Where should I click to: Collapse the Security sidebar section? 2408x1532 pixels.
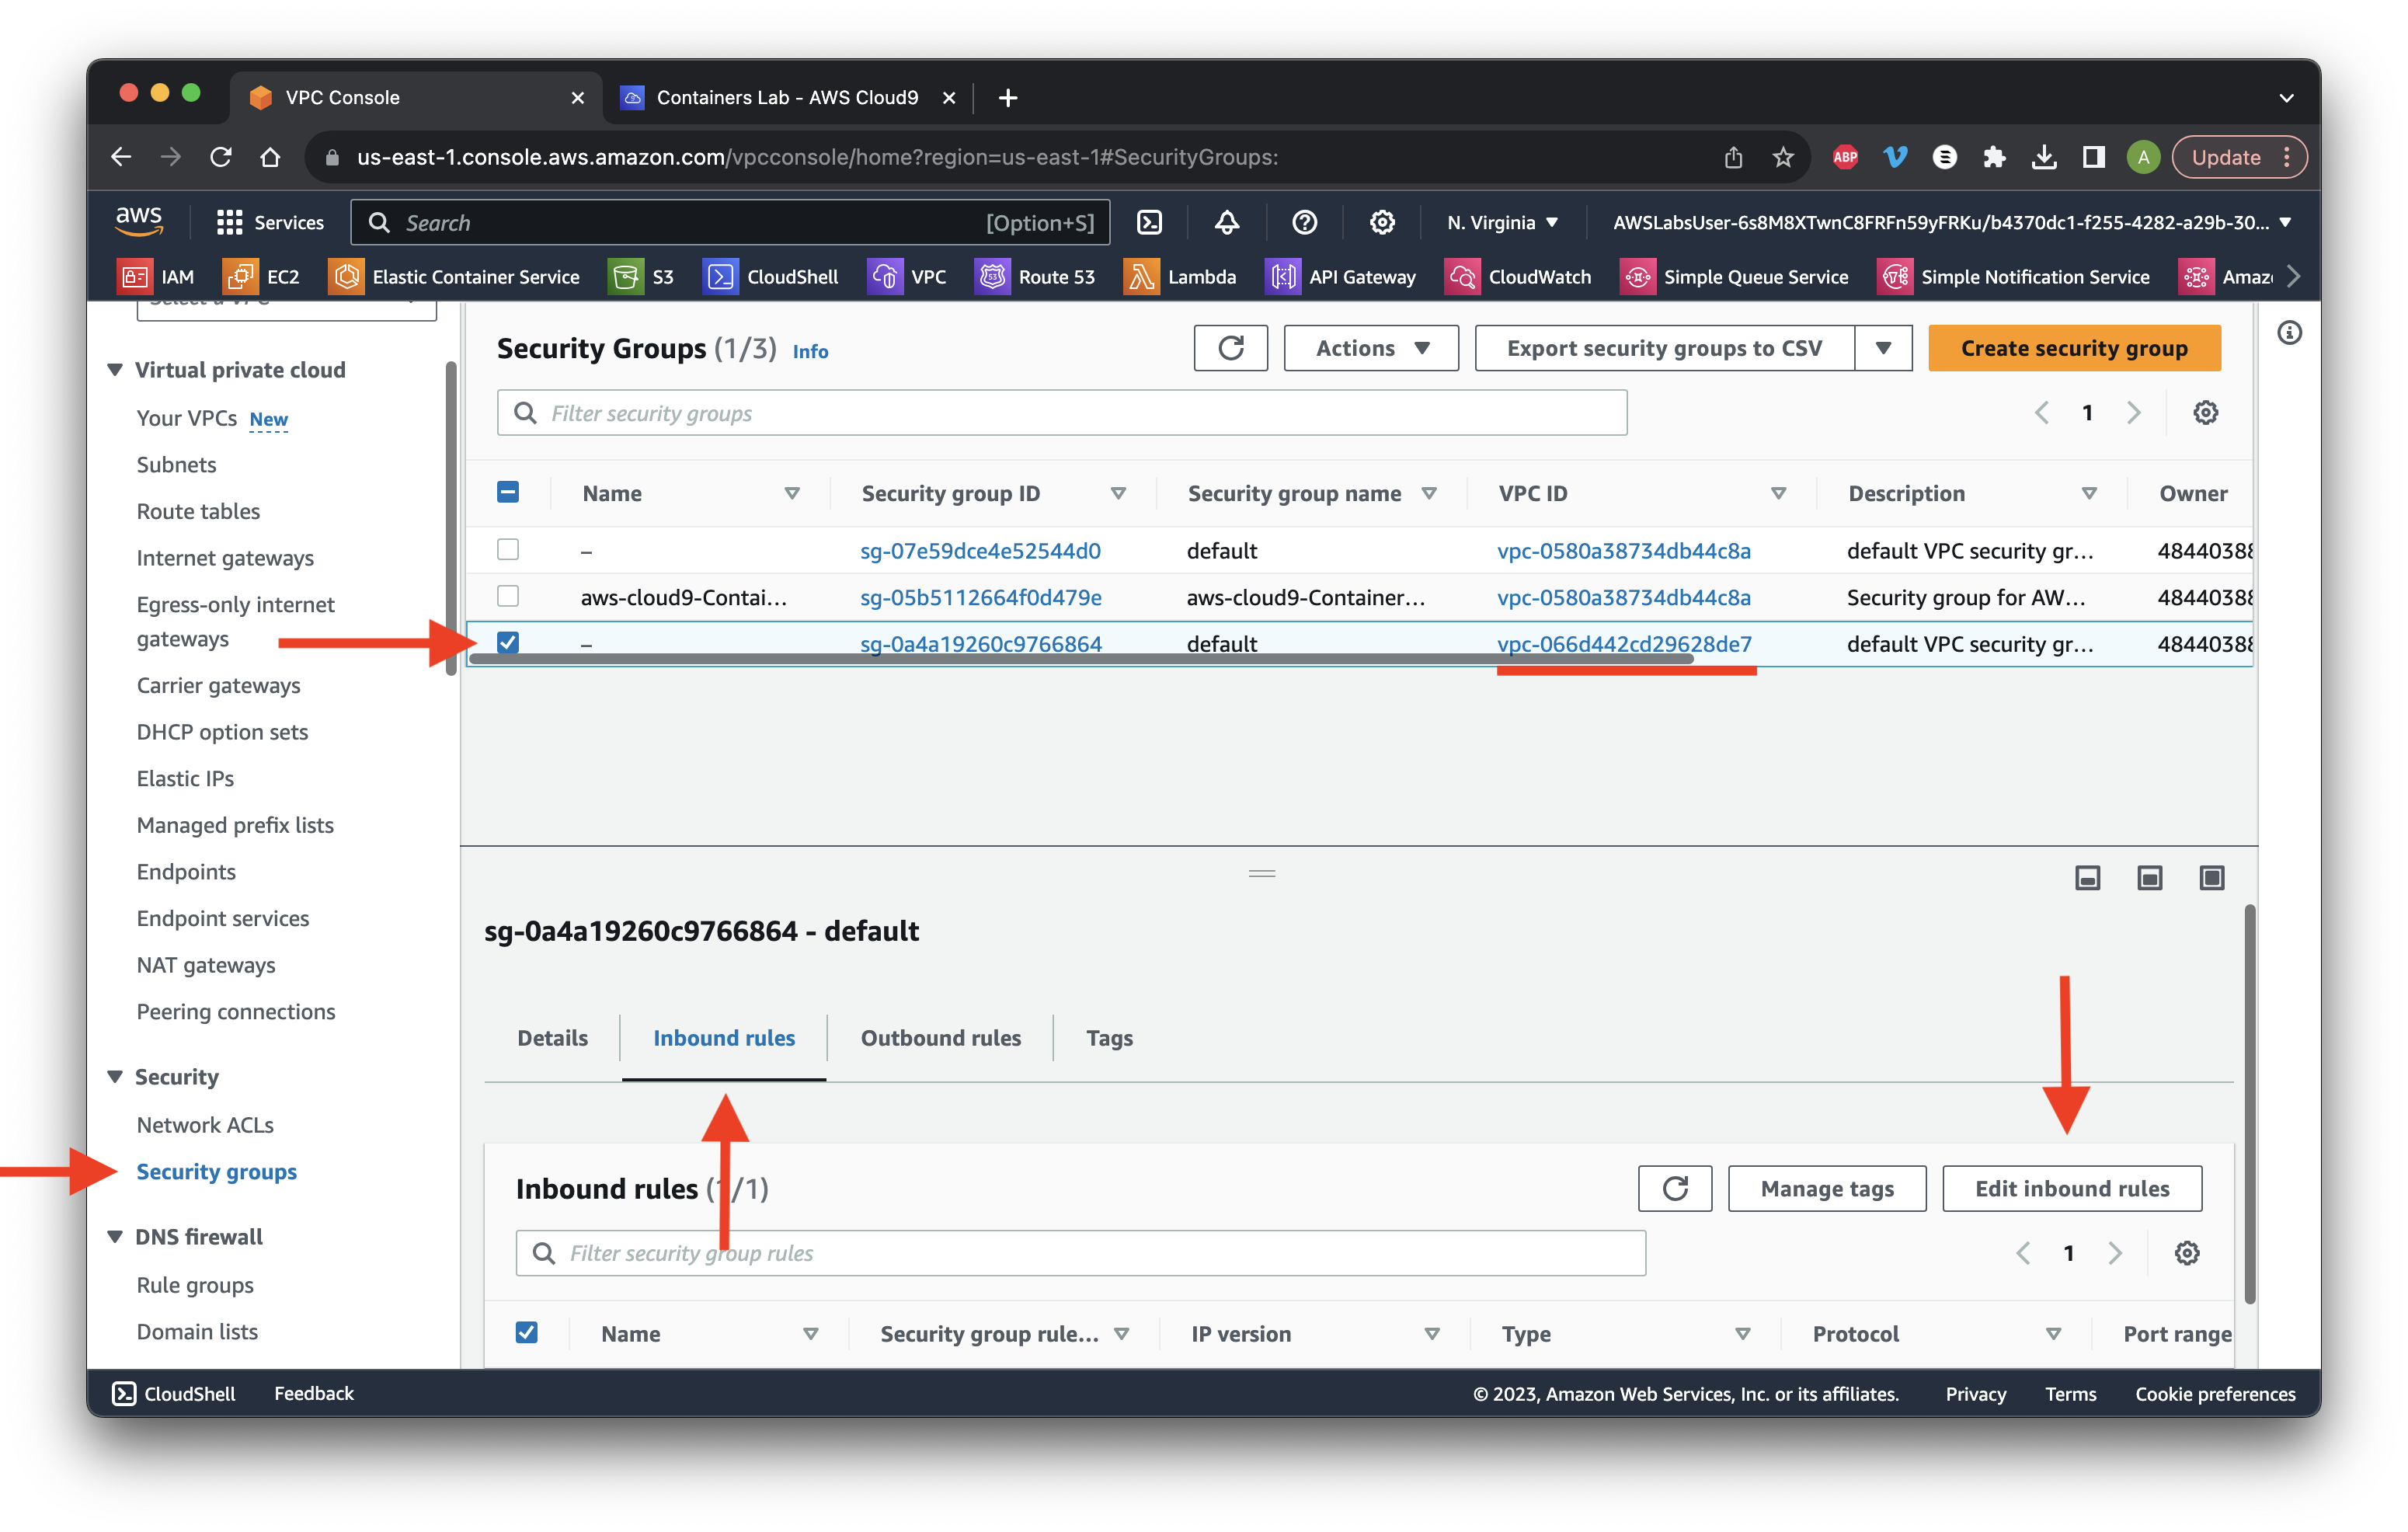[x=115, y=1077]
